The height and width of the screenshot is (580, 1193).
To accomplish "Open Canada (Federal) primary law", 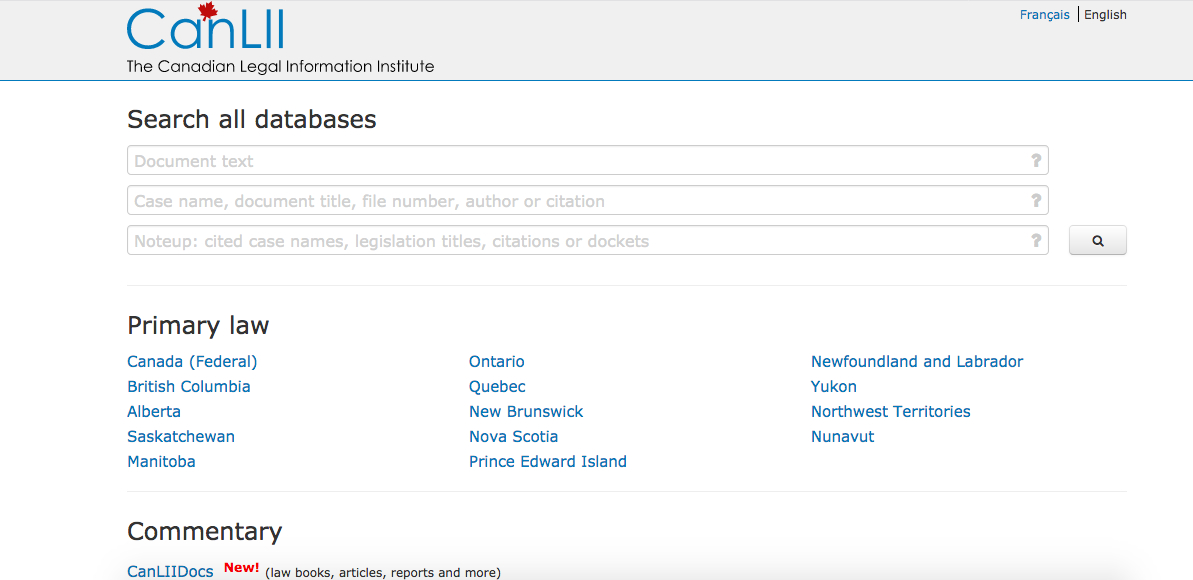I will (192, 362).
